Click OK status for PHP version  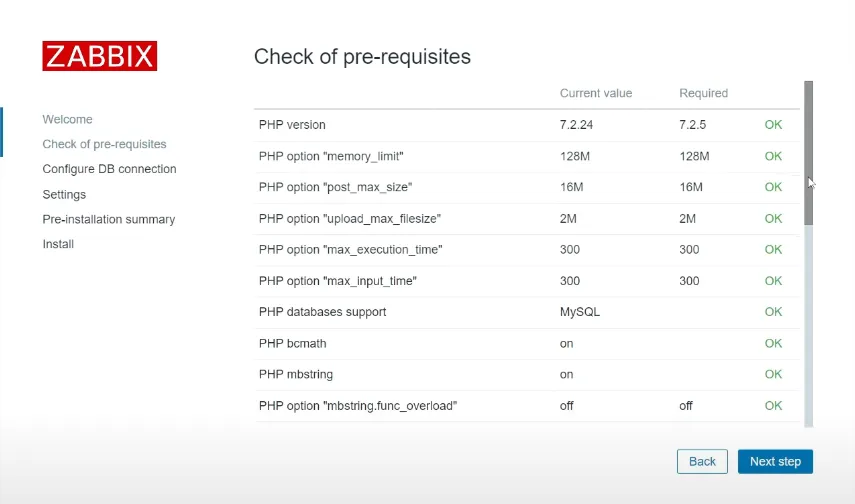pyautogui.click(x=773, y=125)
